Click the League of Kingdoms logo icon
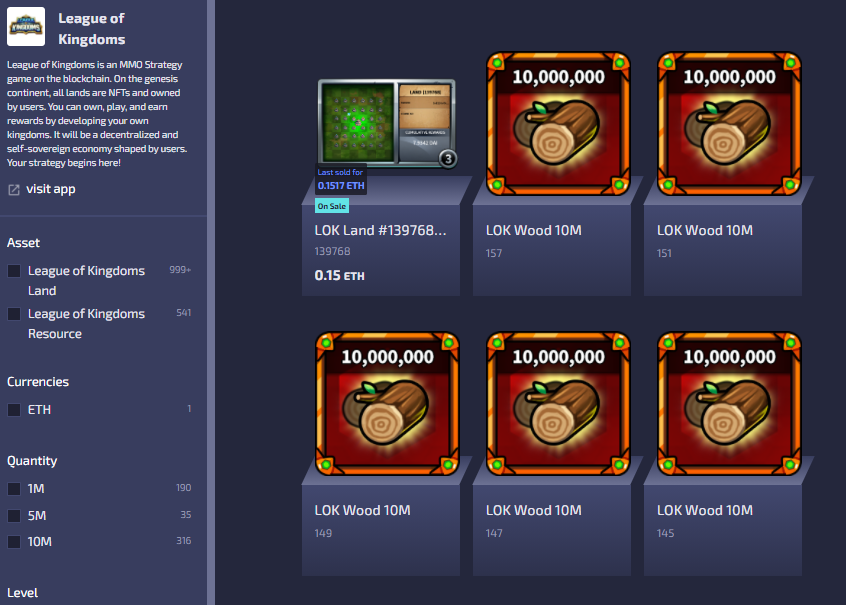The width and height of the screenshot is (846, 605). [x=26, y=26]
